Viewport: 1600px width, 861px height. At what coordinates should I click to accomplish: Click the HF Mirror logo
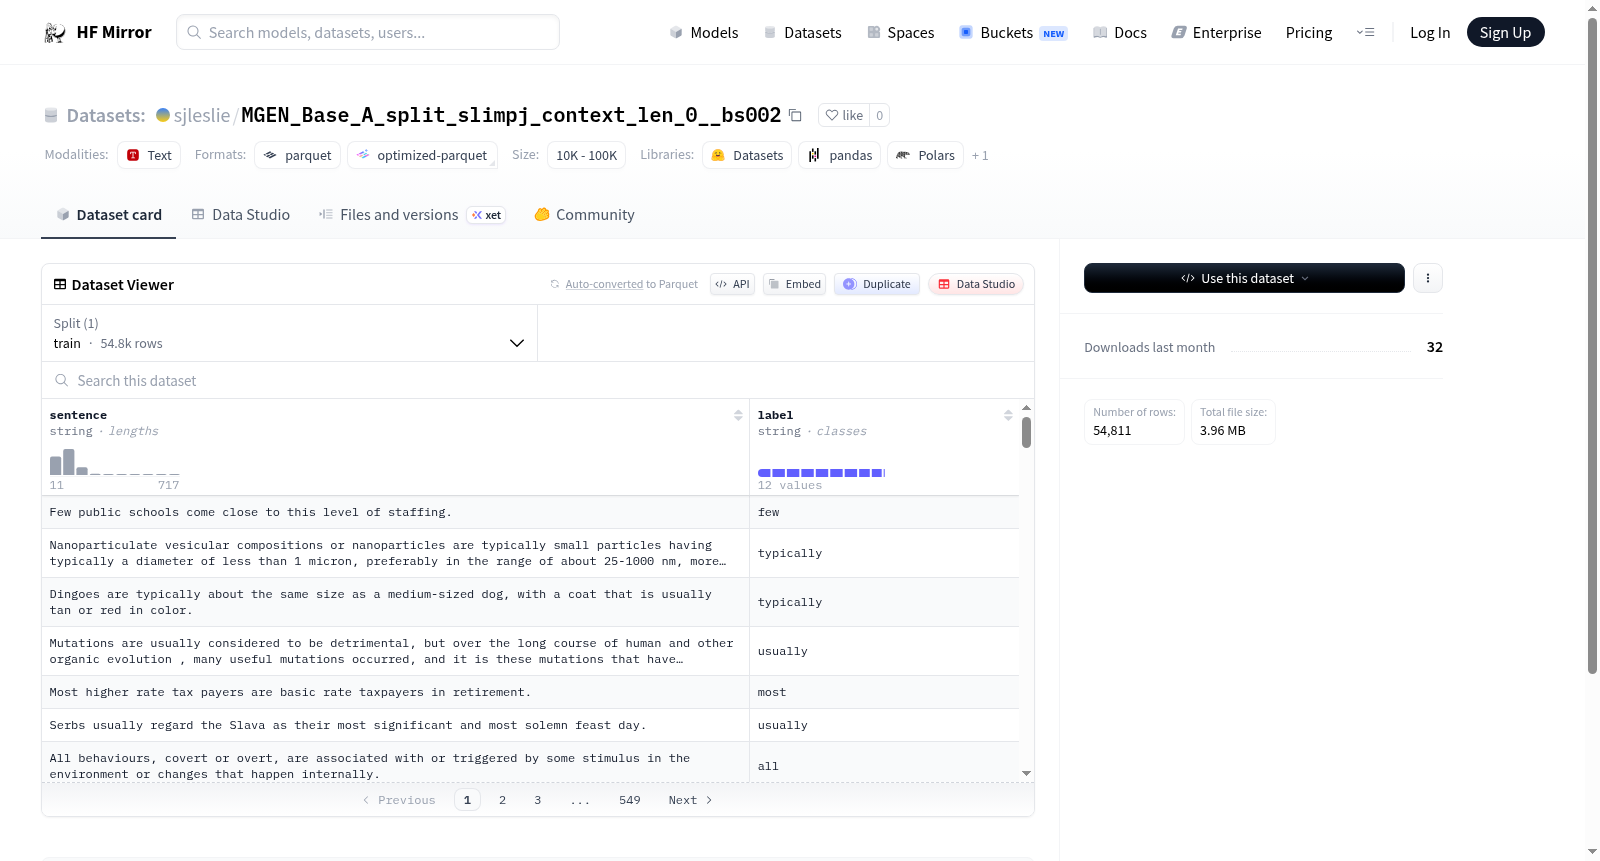[98, 32]
